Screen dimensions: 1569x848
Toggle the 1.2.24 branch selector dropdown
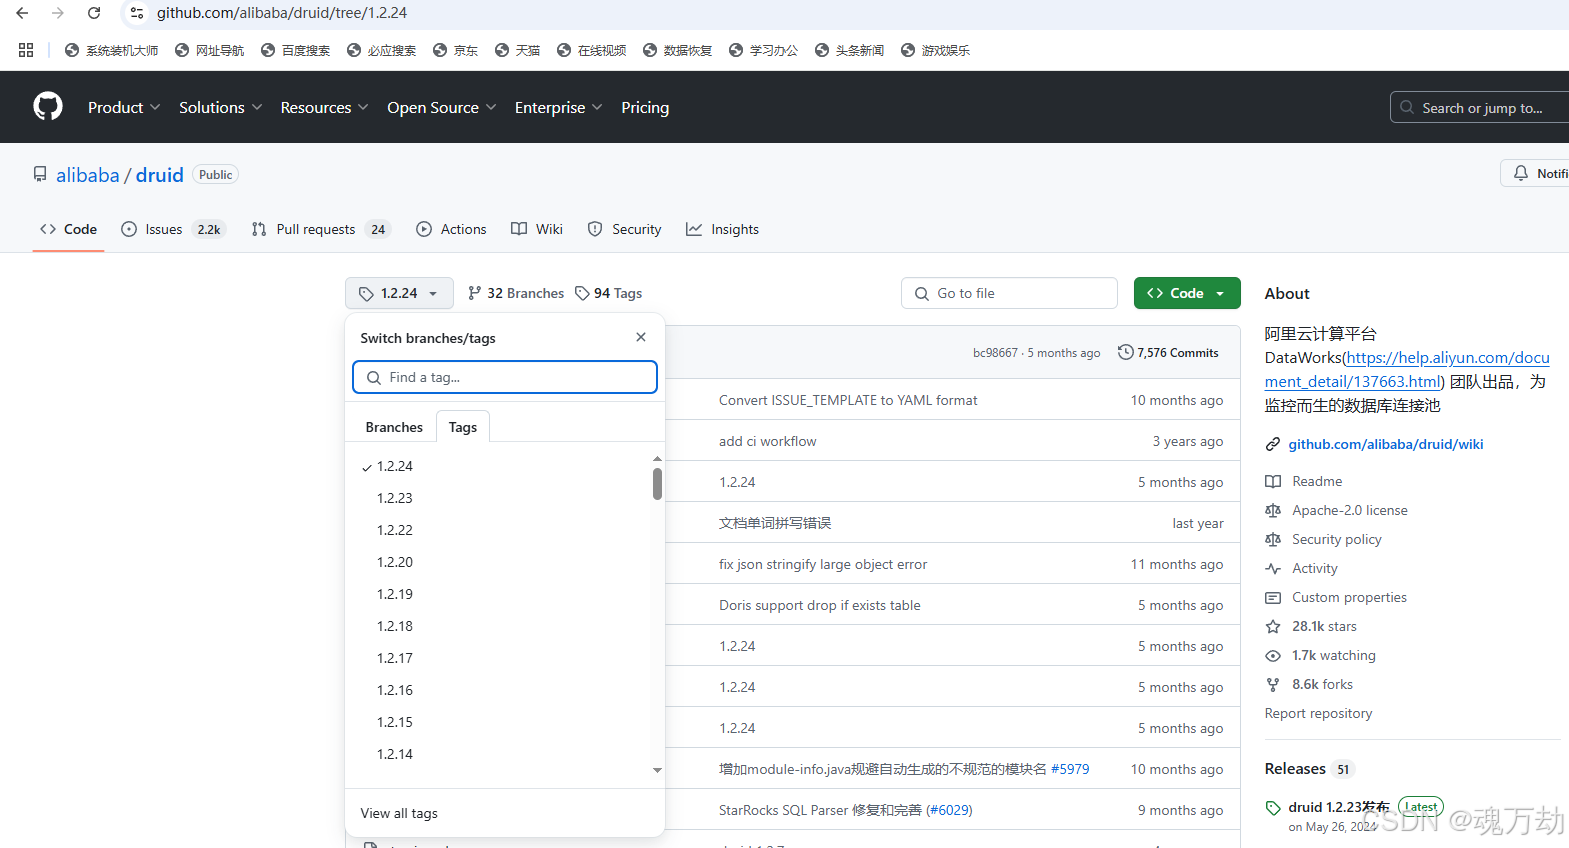point(399,293)
